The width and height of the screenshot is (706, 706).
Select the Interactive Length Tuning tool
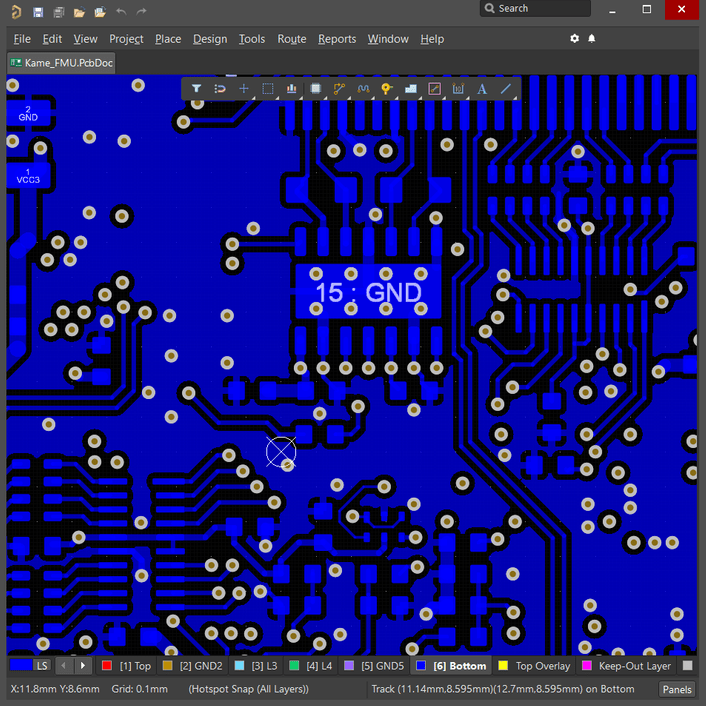click(363, 89)
